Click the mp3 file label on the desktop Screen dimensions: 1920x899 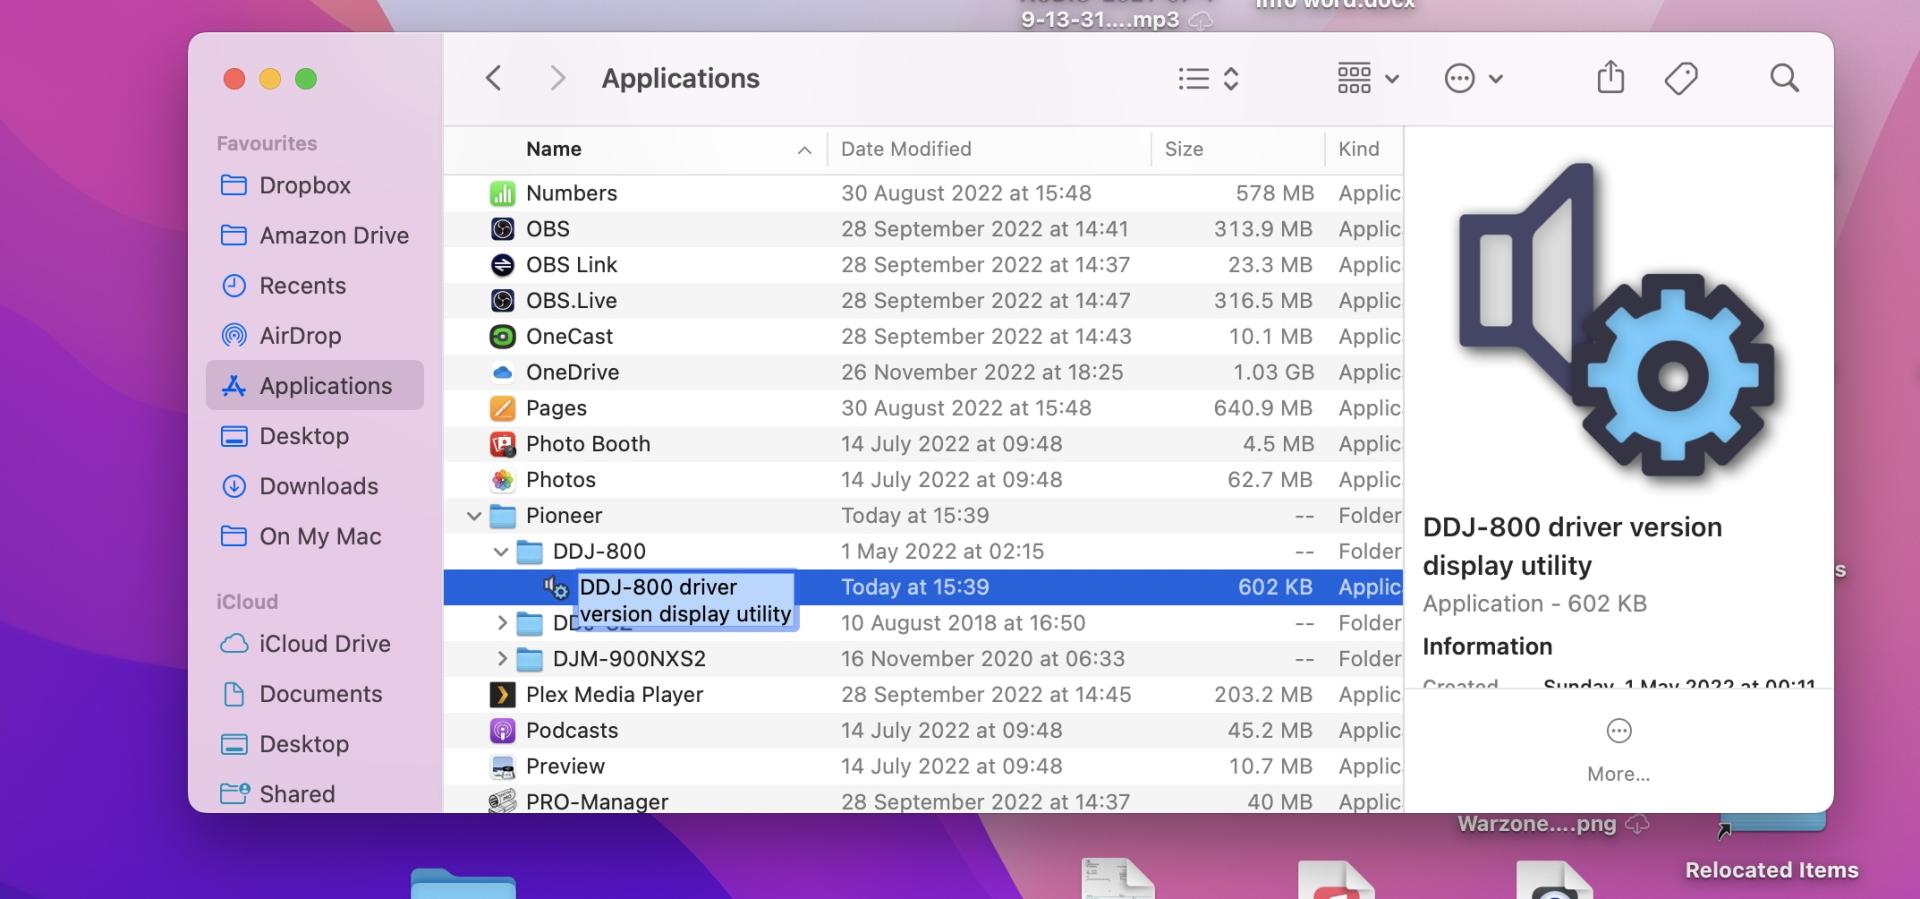pos(1100,19)
